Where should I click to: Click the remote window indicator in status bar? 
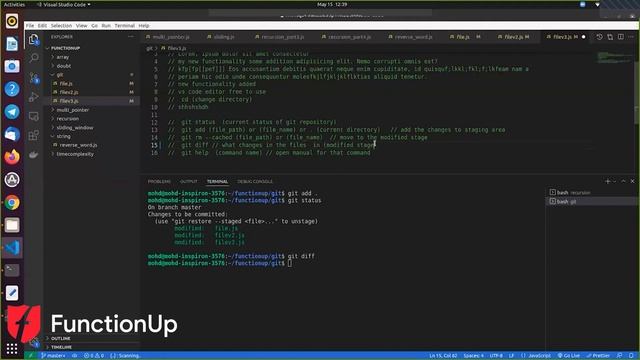(31, 356)
